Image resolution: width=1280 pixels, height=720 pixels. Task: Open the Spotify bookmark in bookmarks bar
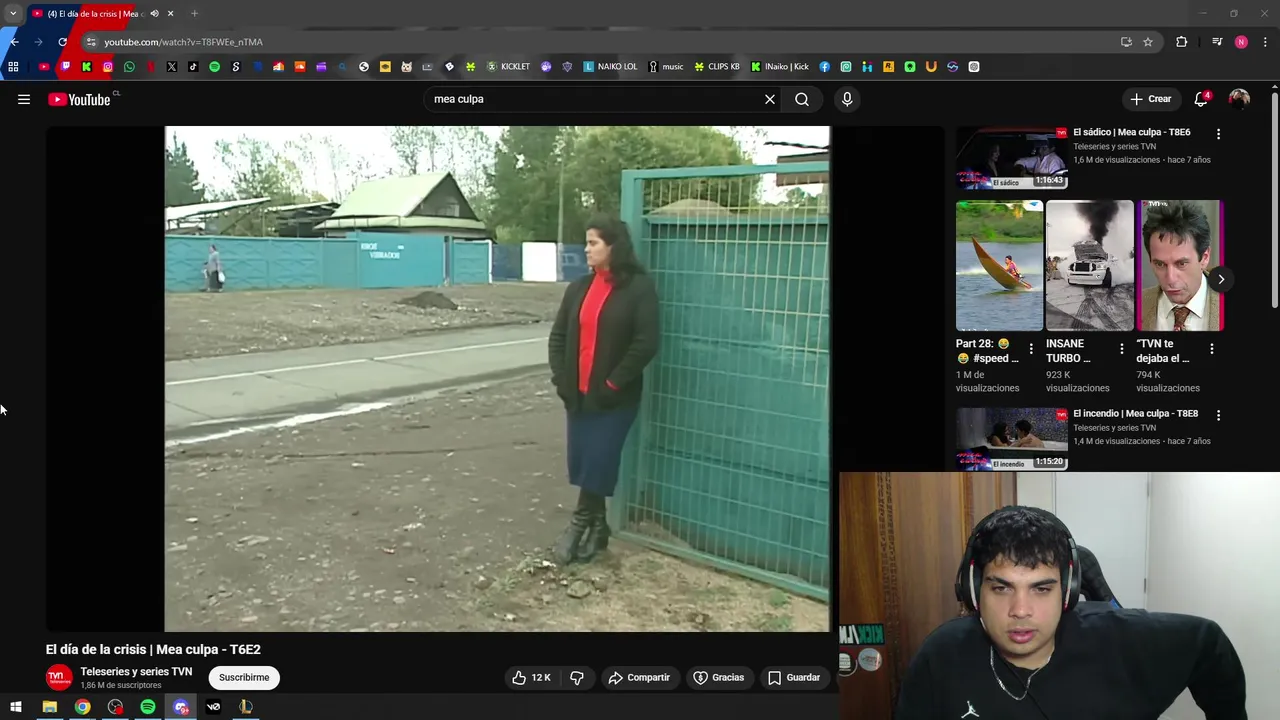(x=214, y=67)
